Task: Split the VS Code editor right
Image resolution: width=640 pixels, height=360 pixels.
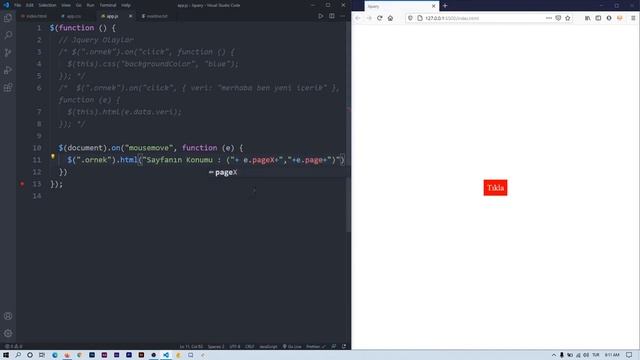Action: coord(332,16)
